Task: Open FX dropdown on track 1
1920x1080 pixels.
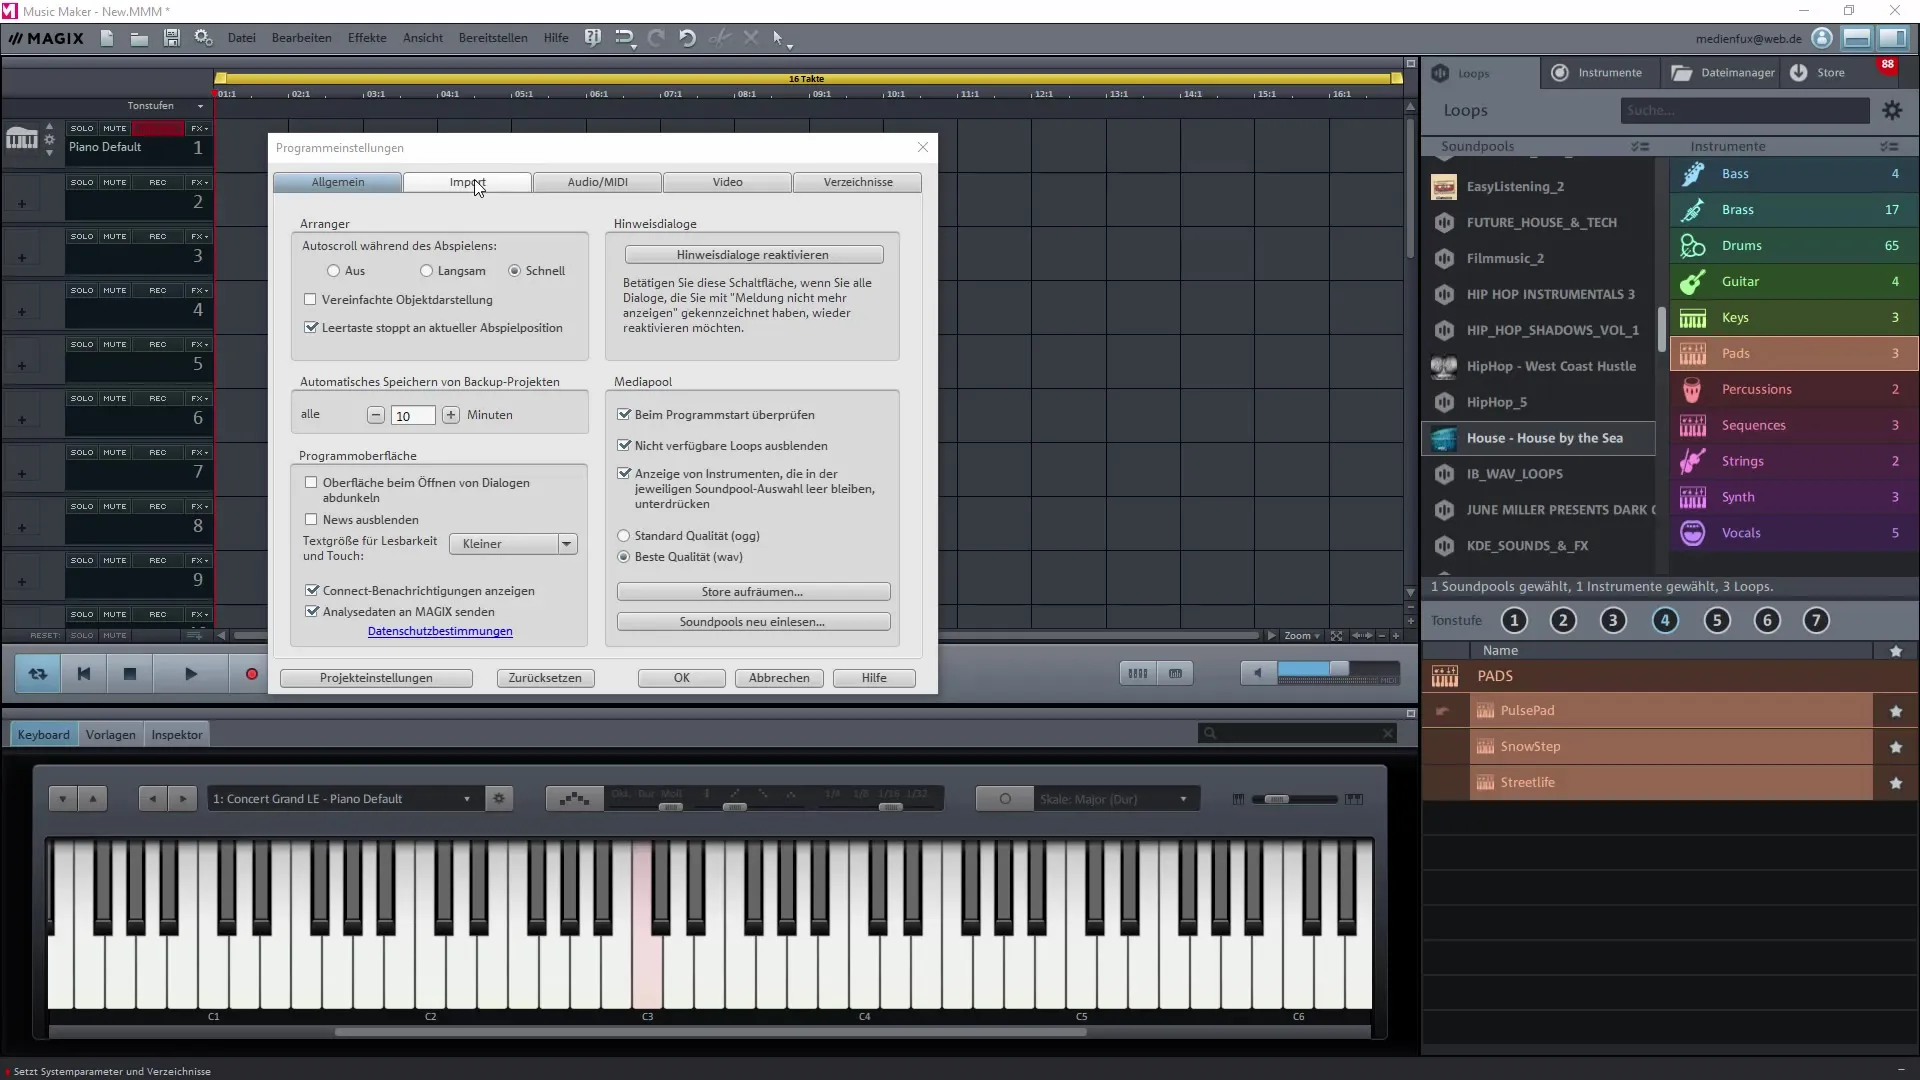Action: pos(200,128)
